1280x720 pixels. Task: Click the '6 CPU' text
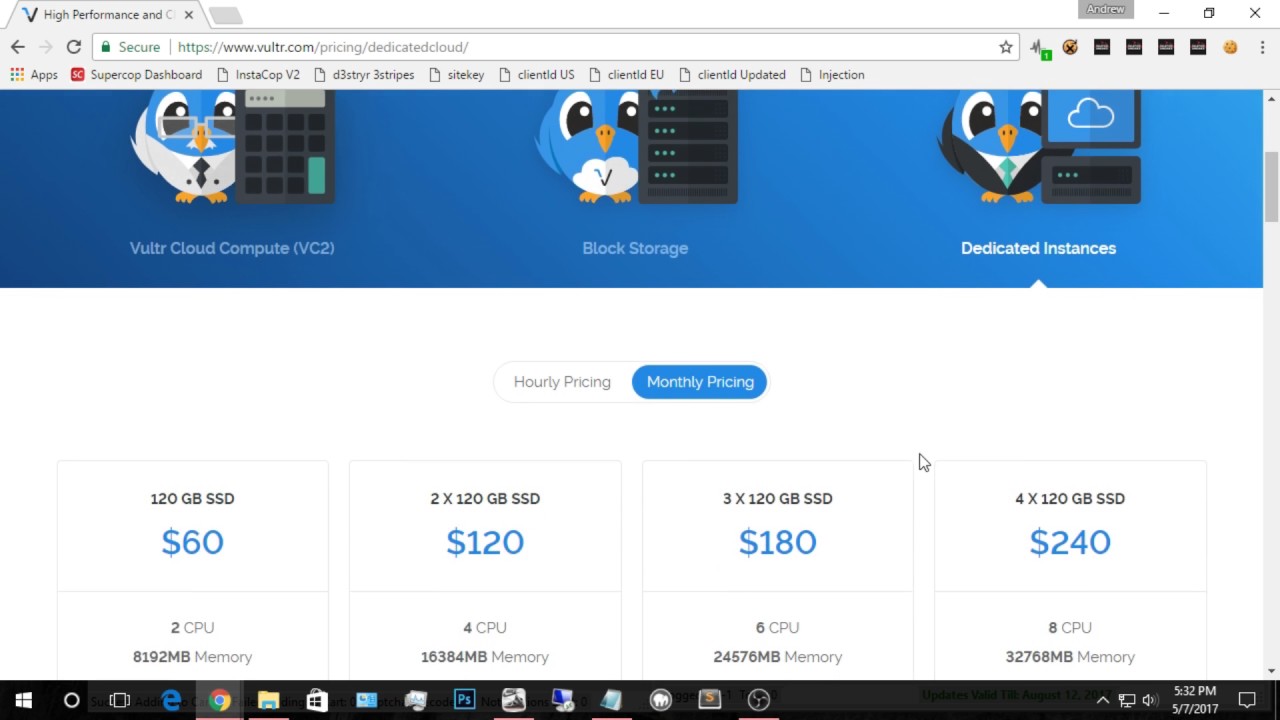[x=778, y=628]
